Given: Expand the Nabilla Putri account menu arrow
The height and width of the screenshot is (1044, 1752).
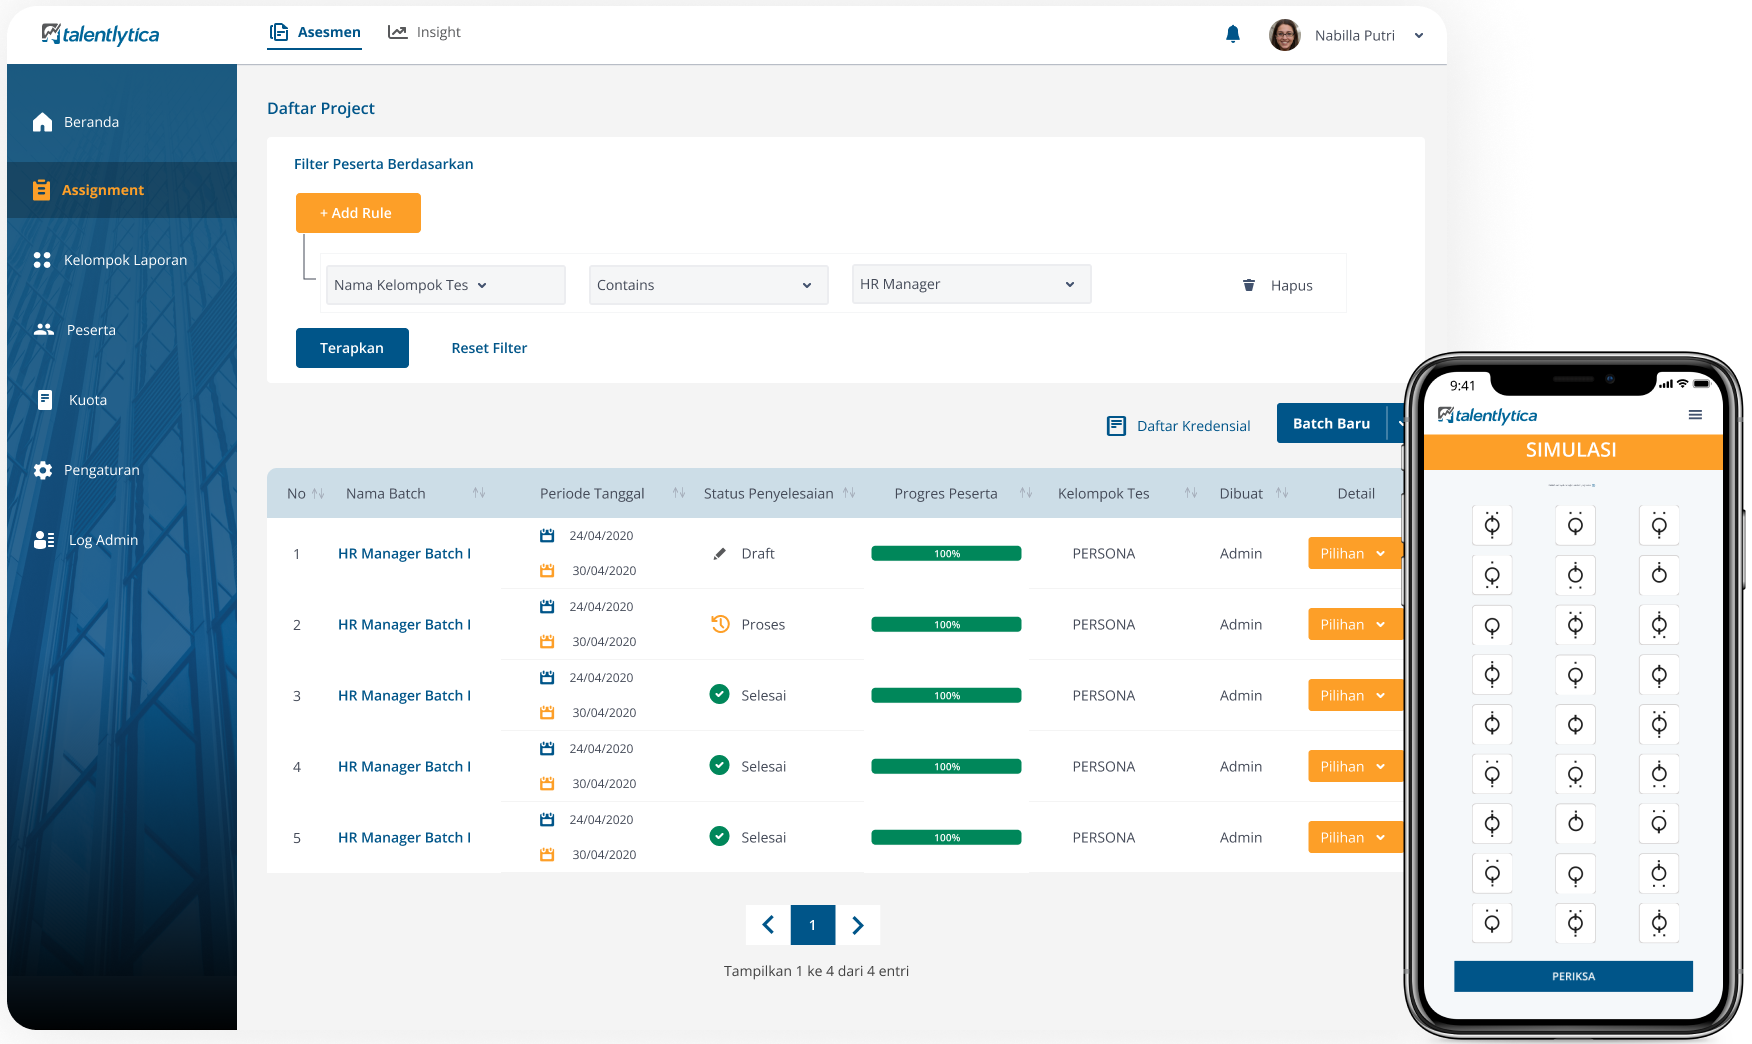Looking at the screenshot, I should coord(1419,36).
